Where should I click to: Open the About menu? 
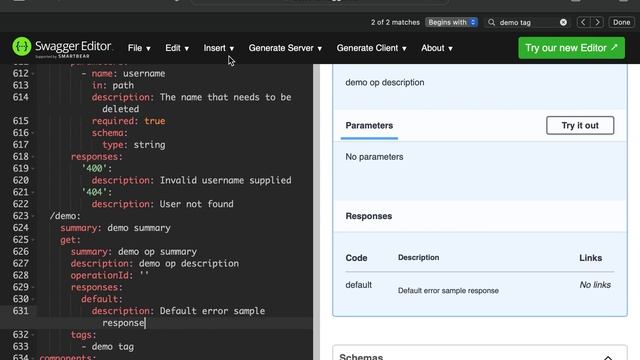click(x=437, y=48)
